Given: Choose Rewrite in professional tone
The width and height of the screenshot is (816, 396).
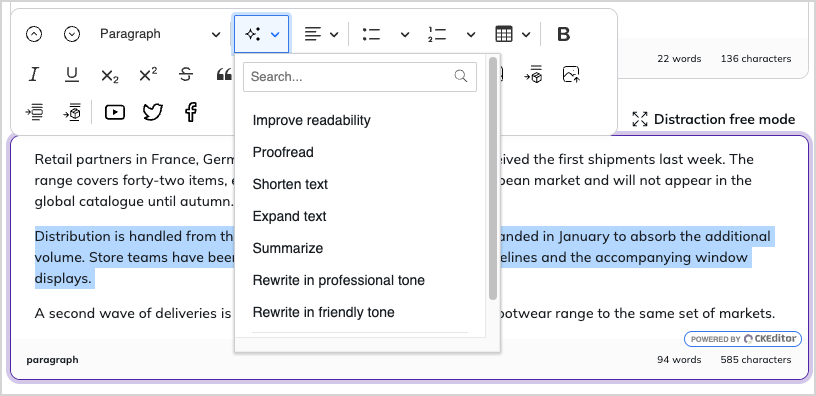Looking at the screenshot, I should point(338,280).
